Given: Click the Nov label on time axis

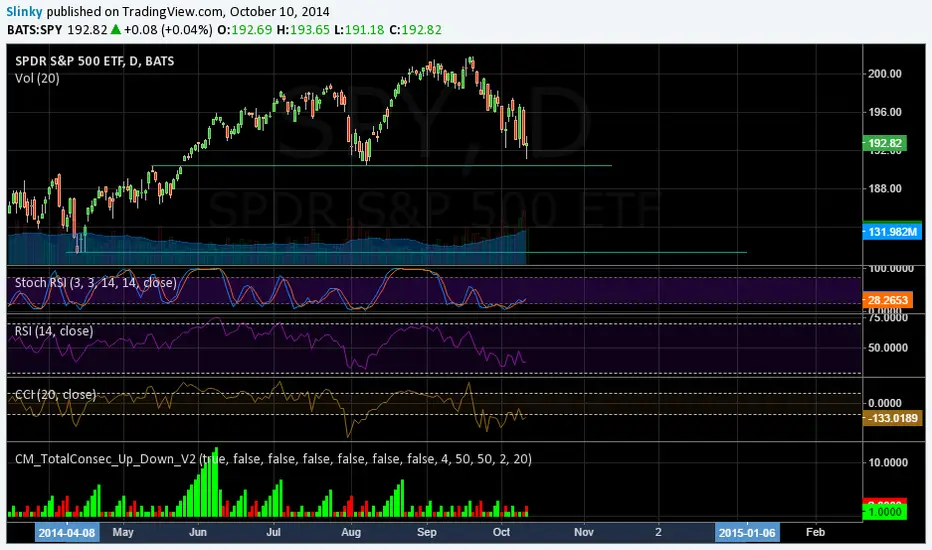Looking at the screenshot, I should coord(584,532).
